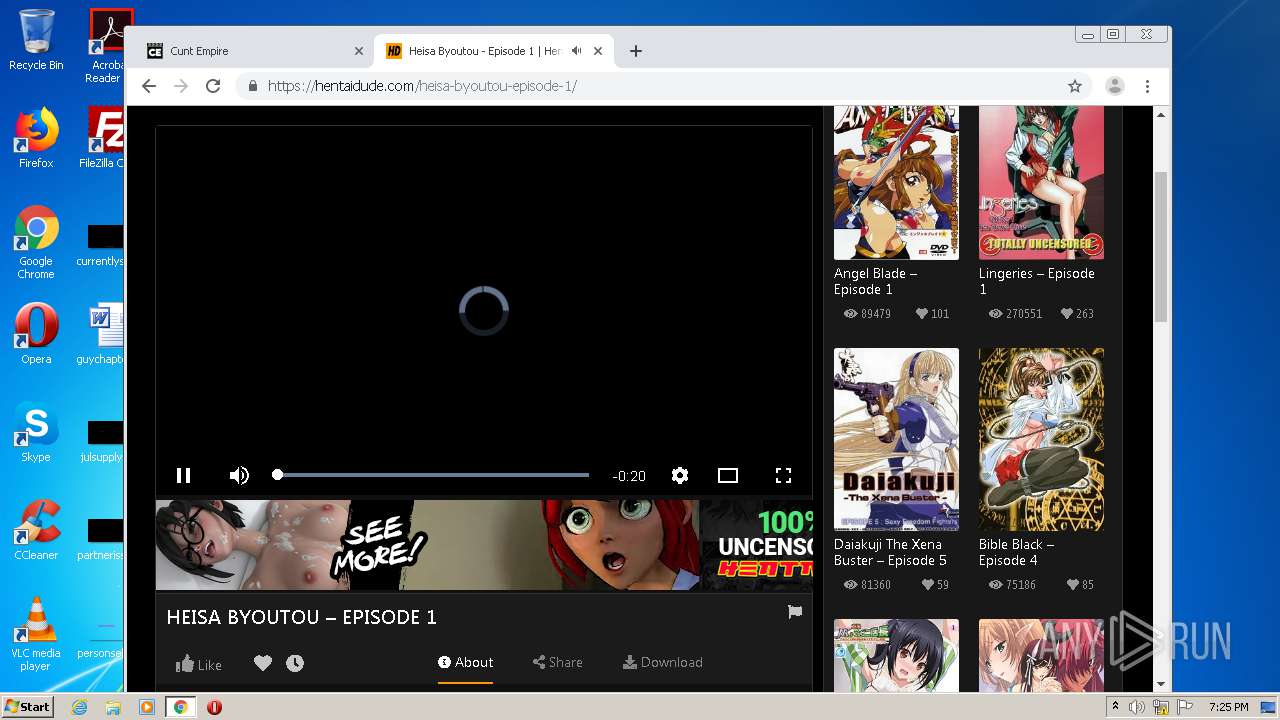Close the Cunt Empire tab

coord(359,51)
